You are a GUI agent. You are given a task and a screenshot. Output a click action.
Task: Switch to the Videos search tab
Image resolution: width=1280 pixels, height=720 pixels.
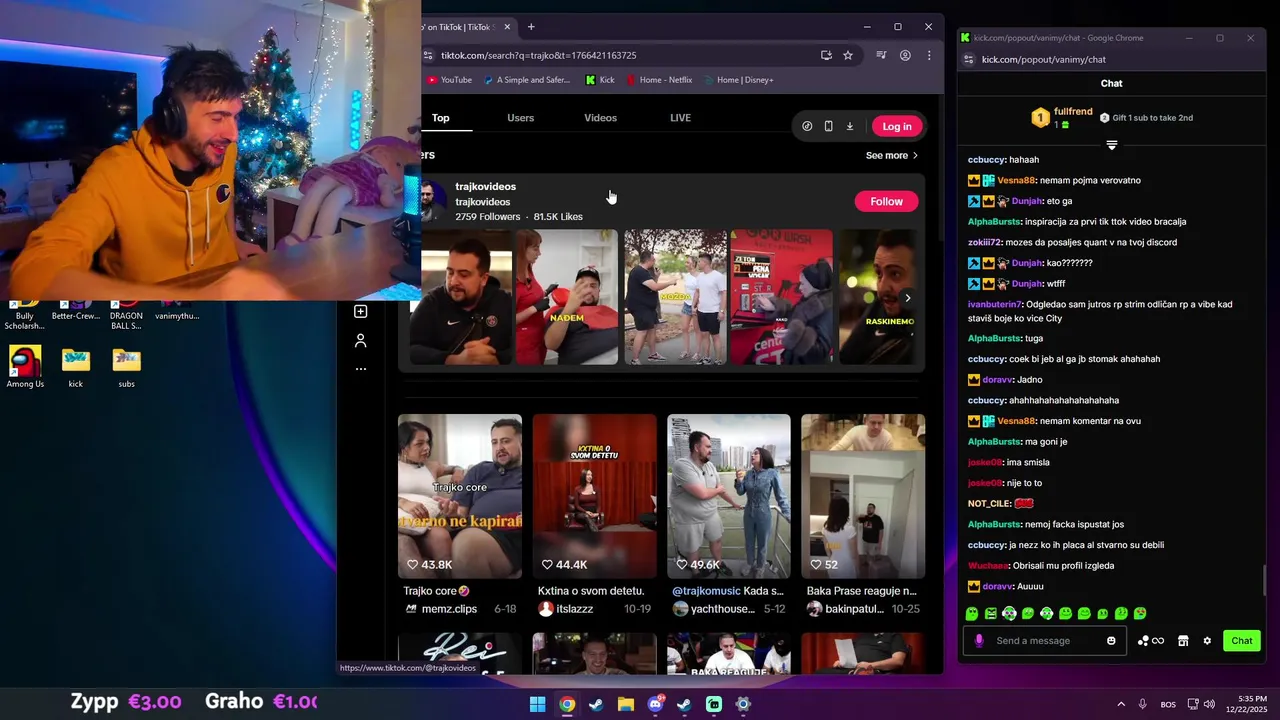coord(600,118)
